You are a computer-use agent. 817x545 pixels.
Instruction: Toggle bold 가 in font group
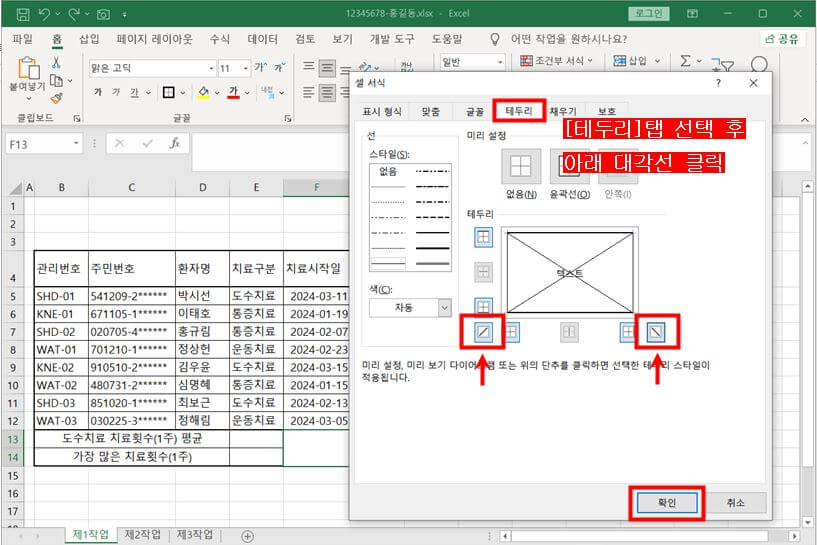point(97,93)
